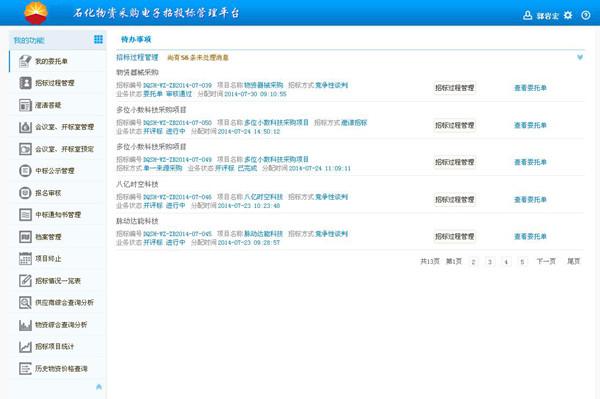Collapse the 招标过程管理 section chevron

click(x=580, y=57)
